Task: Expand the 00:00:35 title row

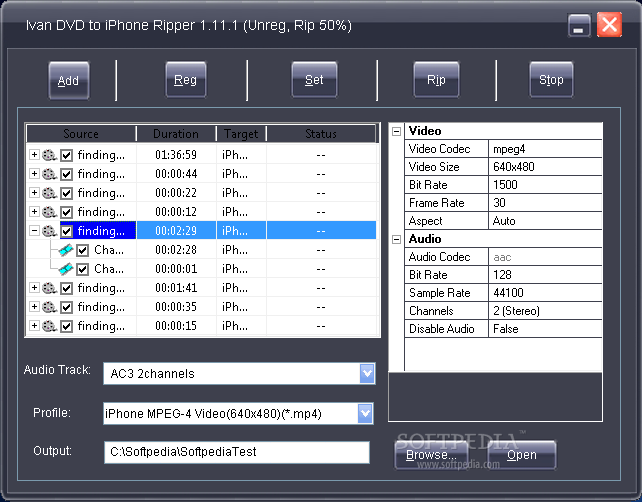Action: [34, 306]
